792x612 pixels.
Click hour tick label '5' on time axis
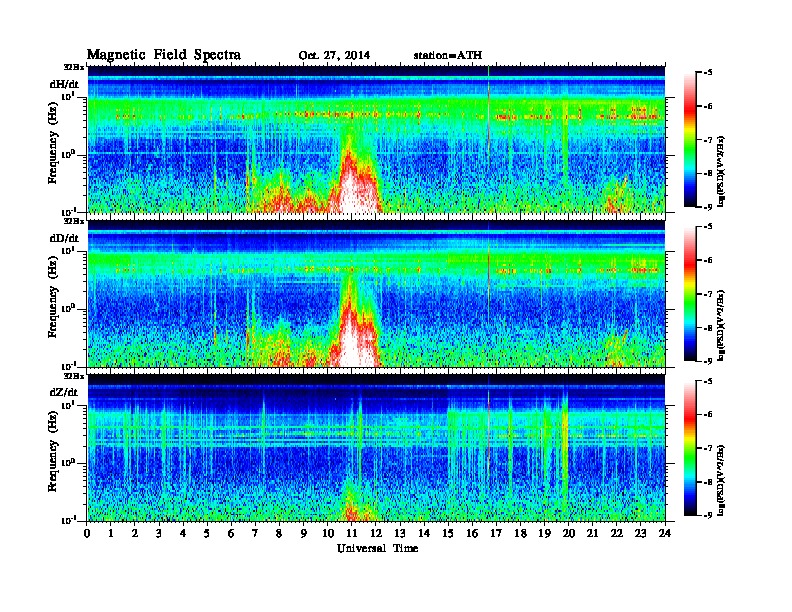tap(208, 534)
